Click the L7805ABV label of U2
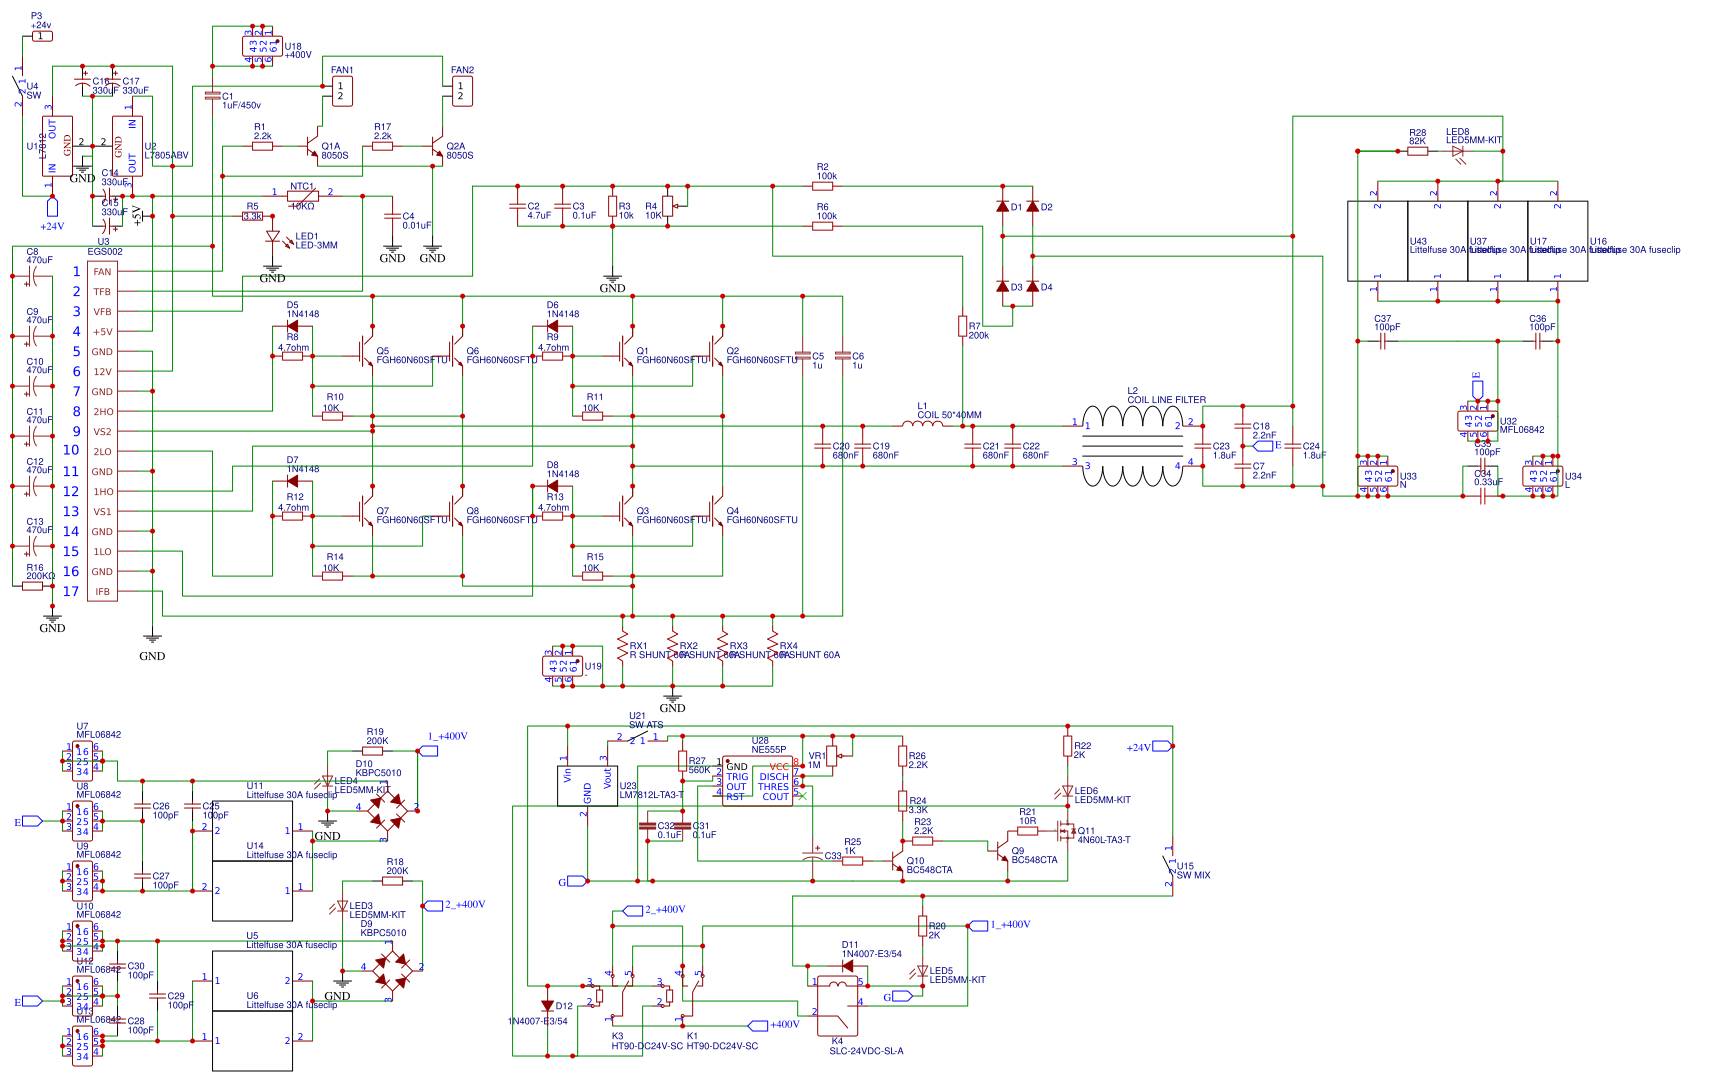 click(166, 156)
